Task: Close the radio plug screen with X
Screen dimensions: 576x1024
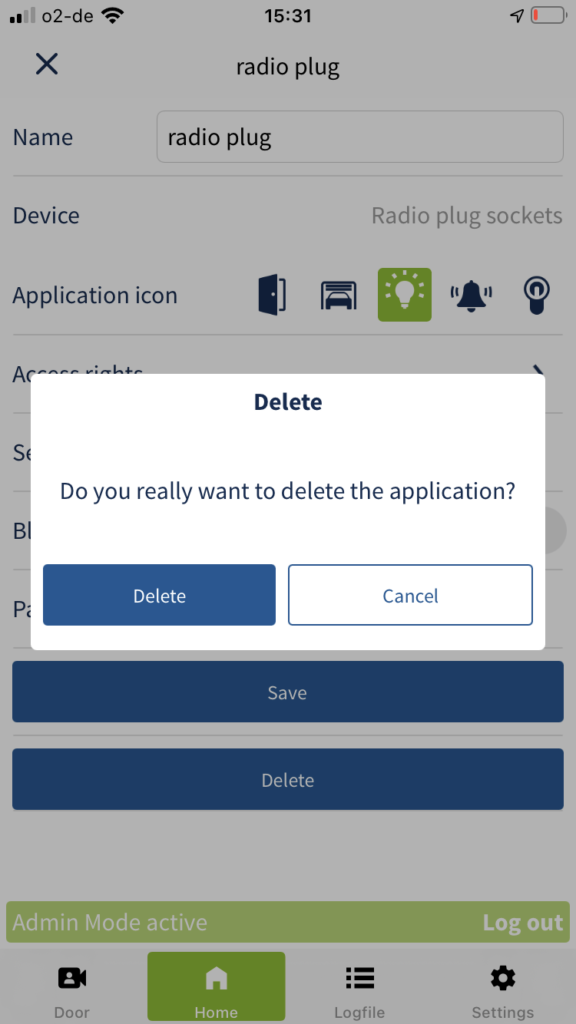Action: pyautogui.click(x=46, y=64)
